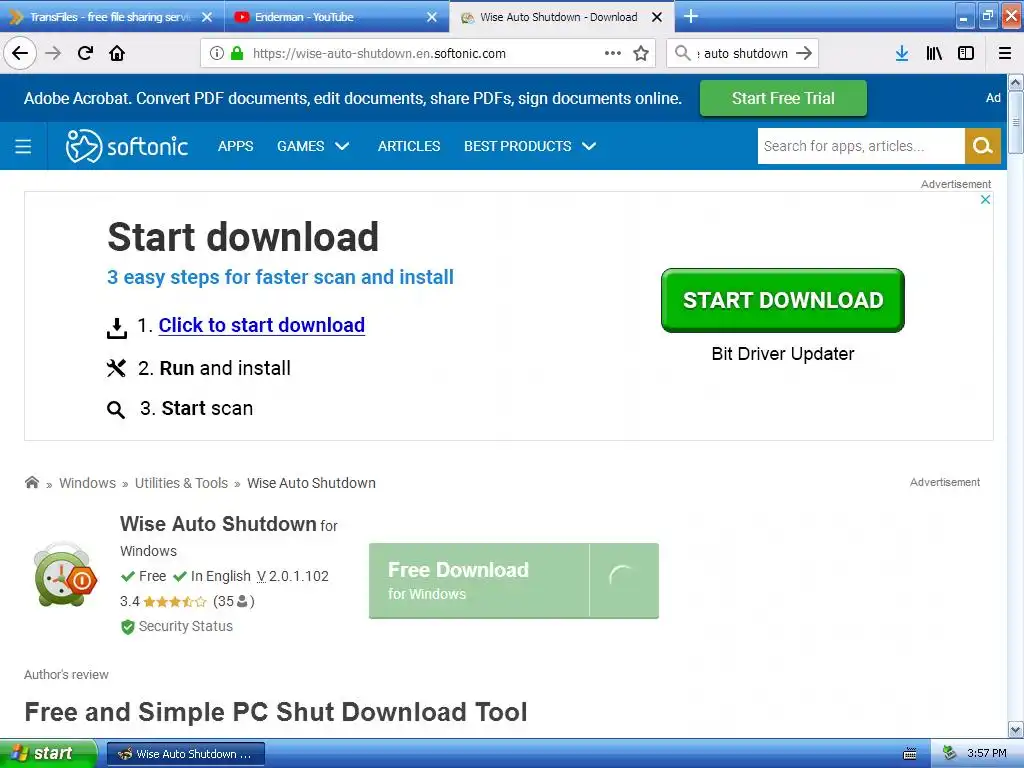Open the library bookshelf icon
1024x768 pixels.
(934, 53)
